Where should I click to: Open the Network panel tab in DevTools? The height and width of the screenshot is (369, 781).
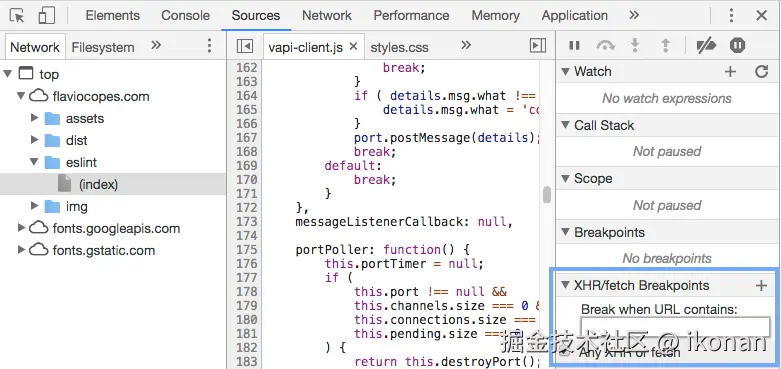click(x=327, y=15)
